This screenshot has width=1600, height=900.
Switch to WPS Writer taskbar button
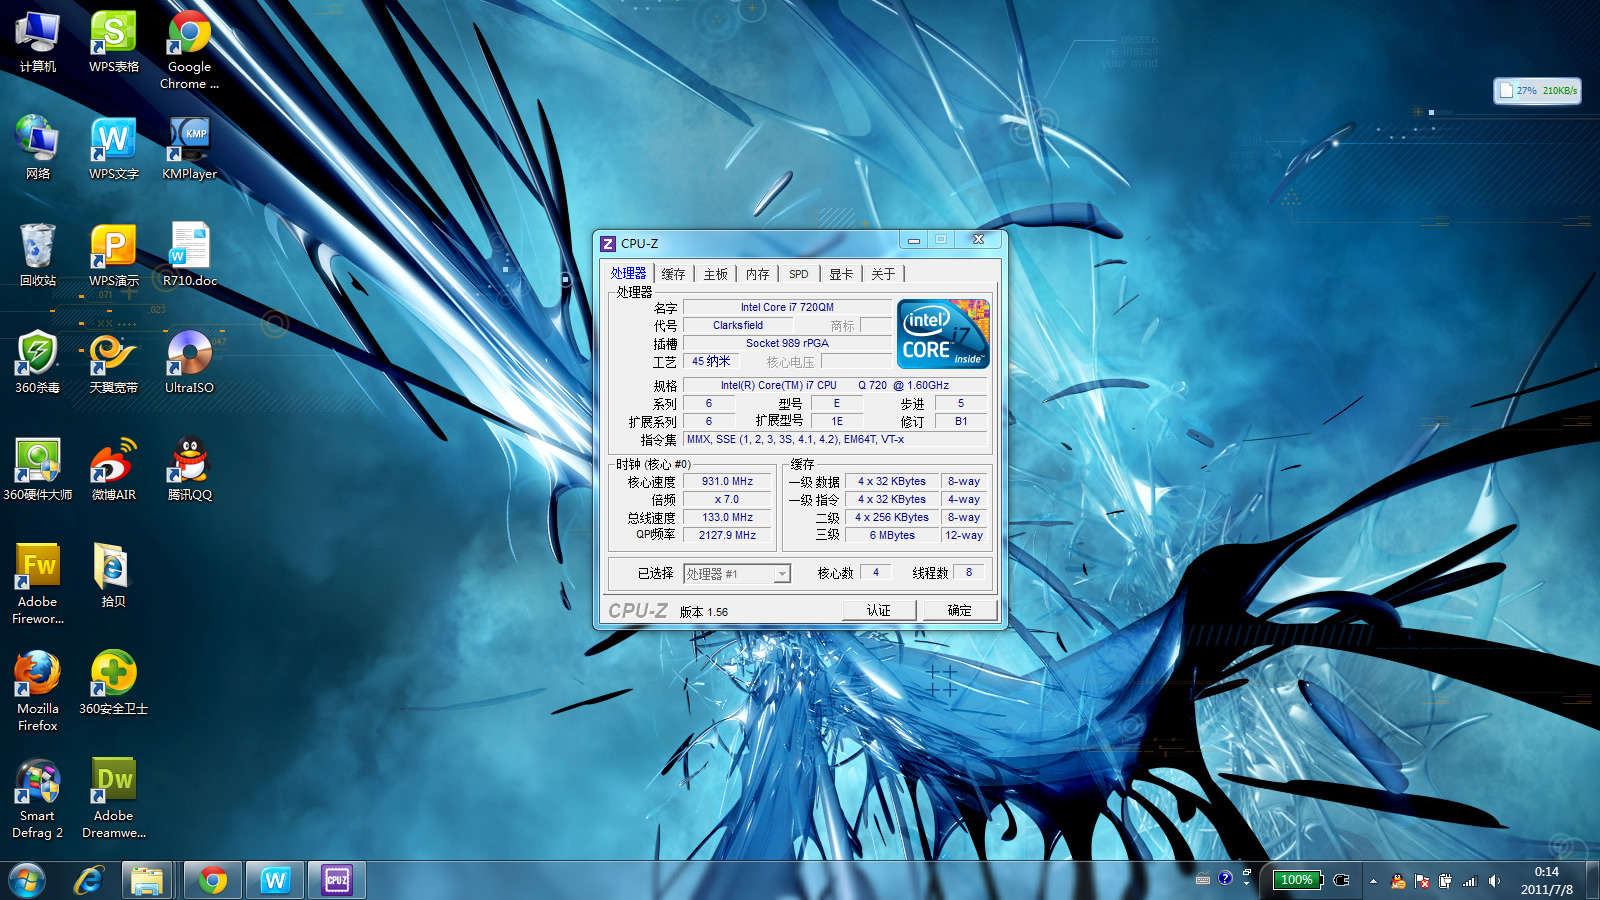[x=274, y=880]
